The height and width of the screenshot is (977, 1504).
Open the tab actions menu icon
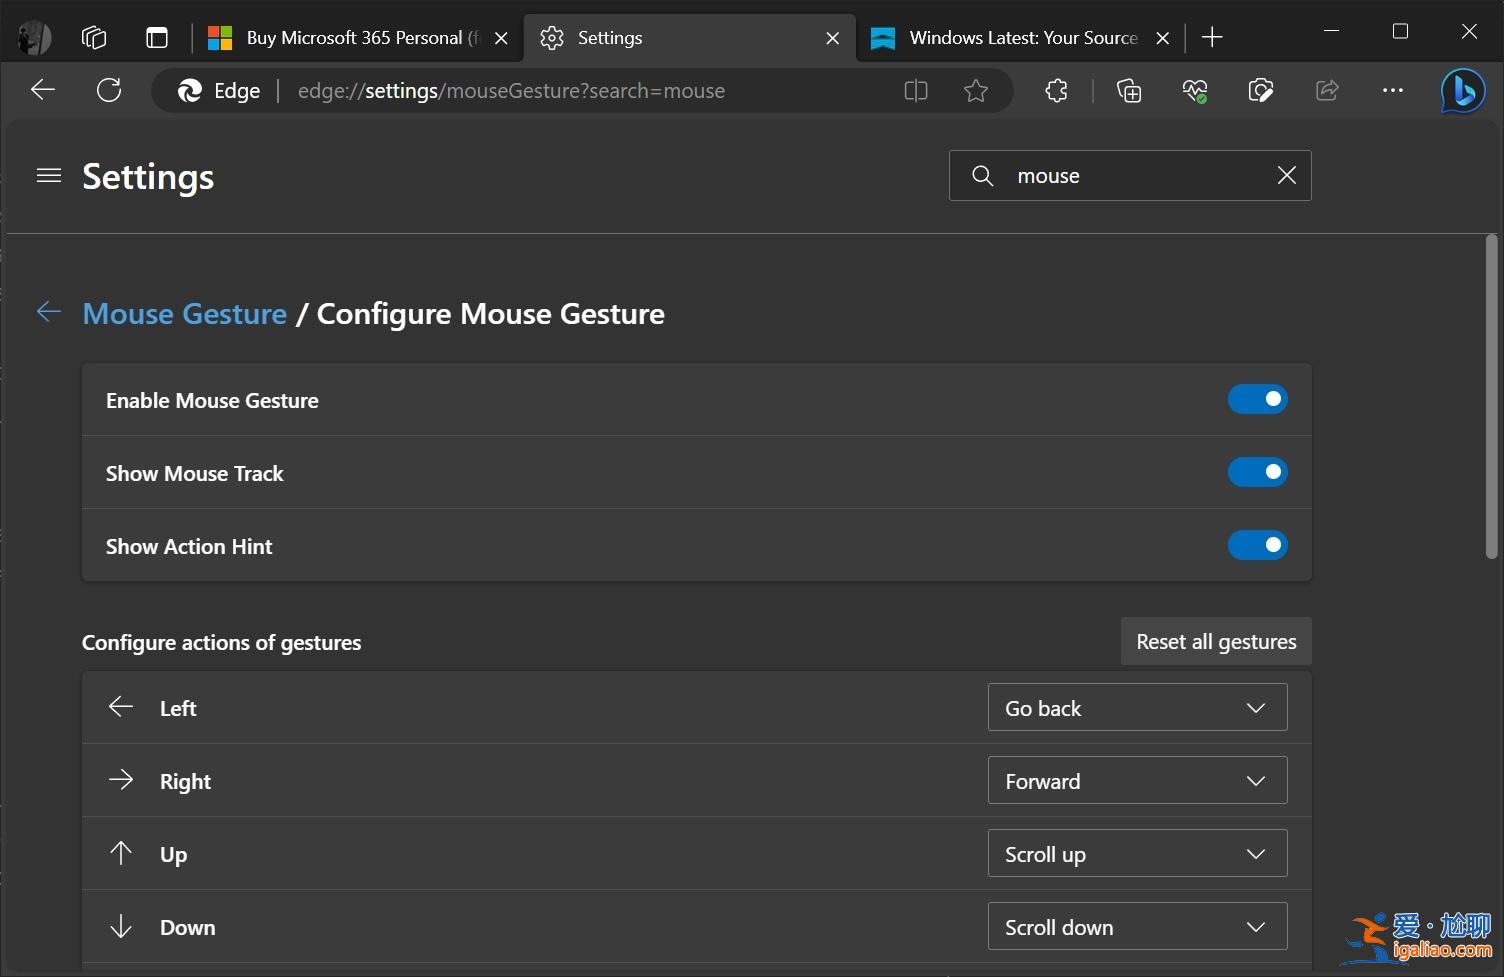click(157, 38)
